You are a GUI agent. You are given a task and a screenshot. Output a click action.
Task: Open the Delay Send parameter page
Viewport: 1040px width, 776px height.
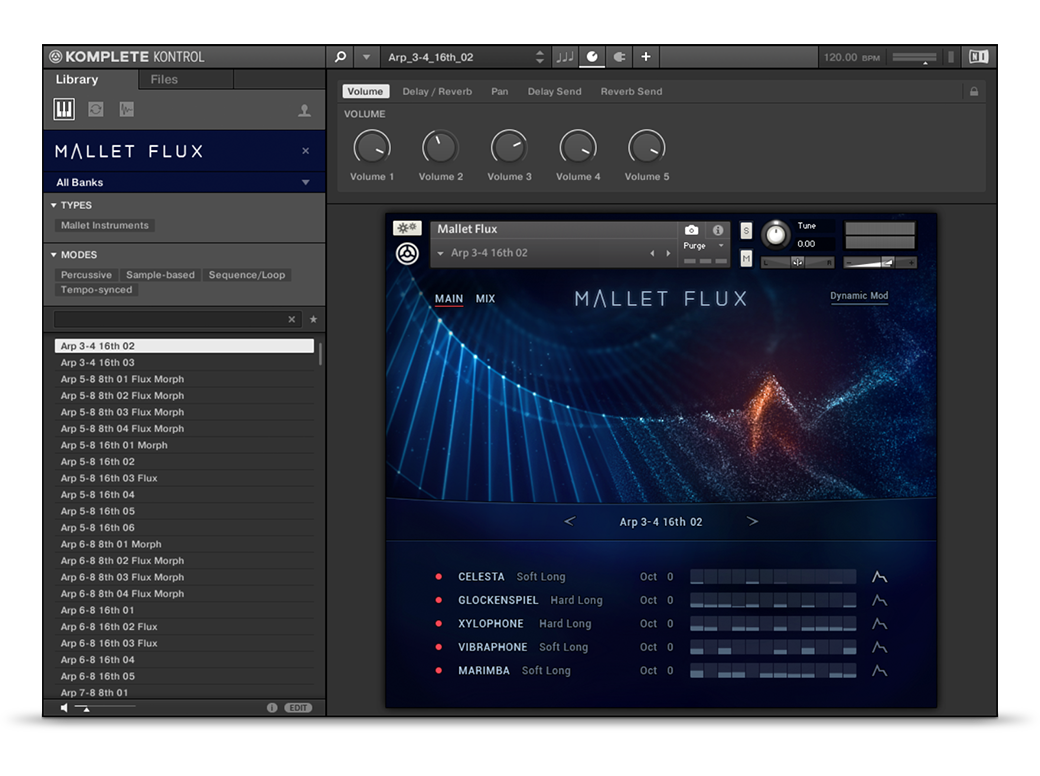pos(554,92)
